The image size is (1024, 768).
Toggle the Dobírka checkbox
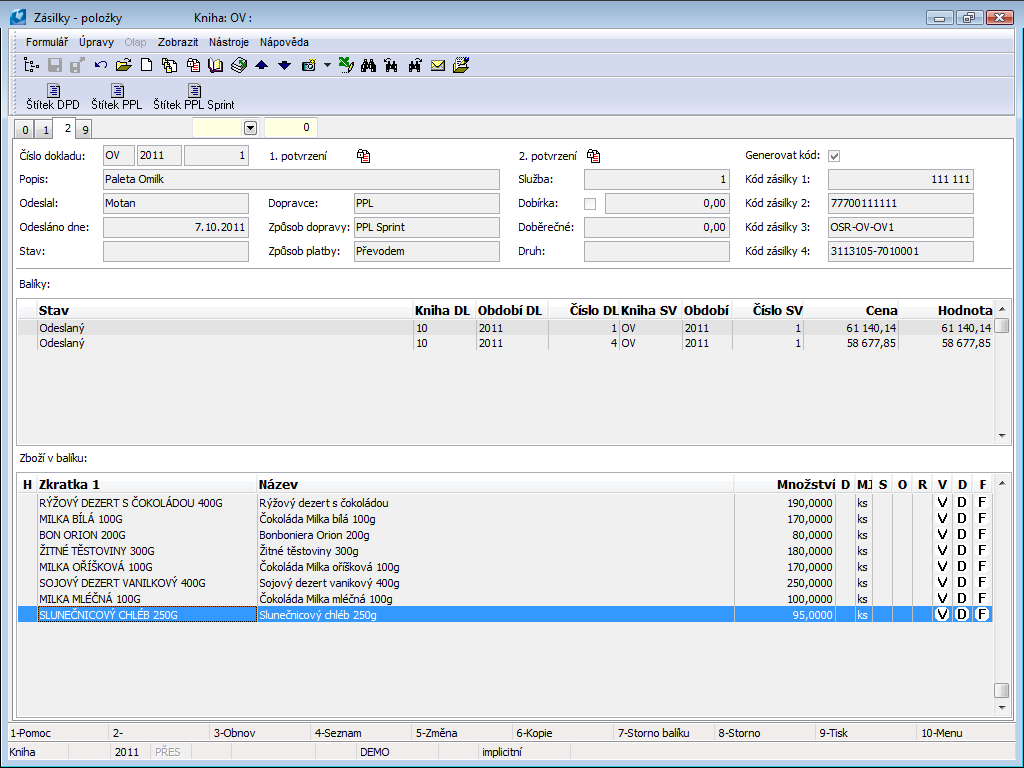(x=590, y=204)
